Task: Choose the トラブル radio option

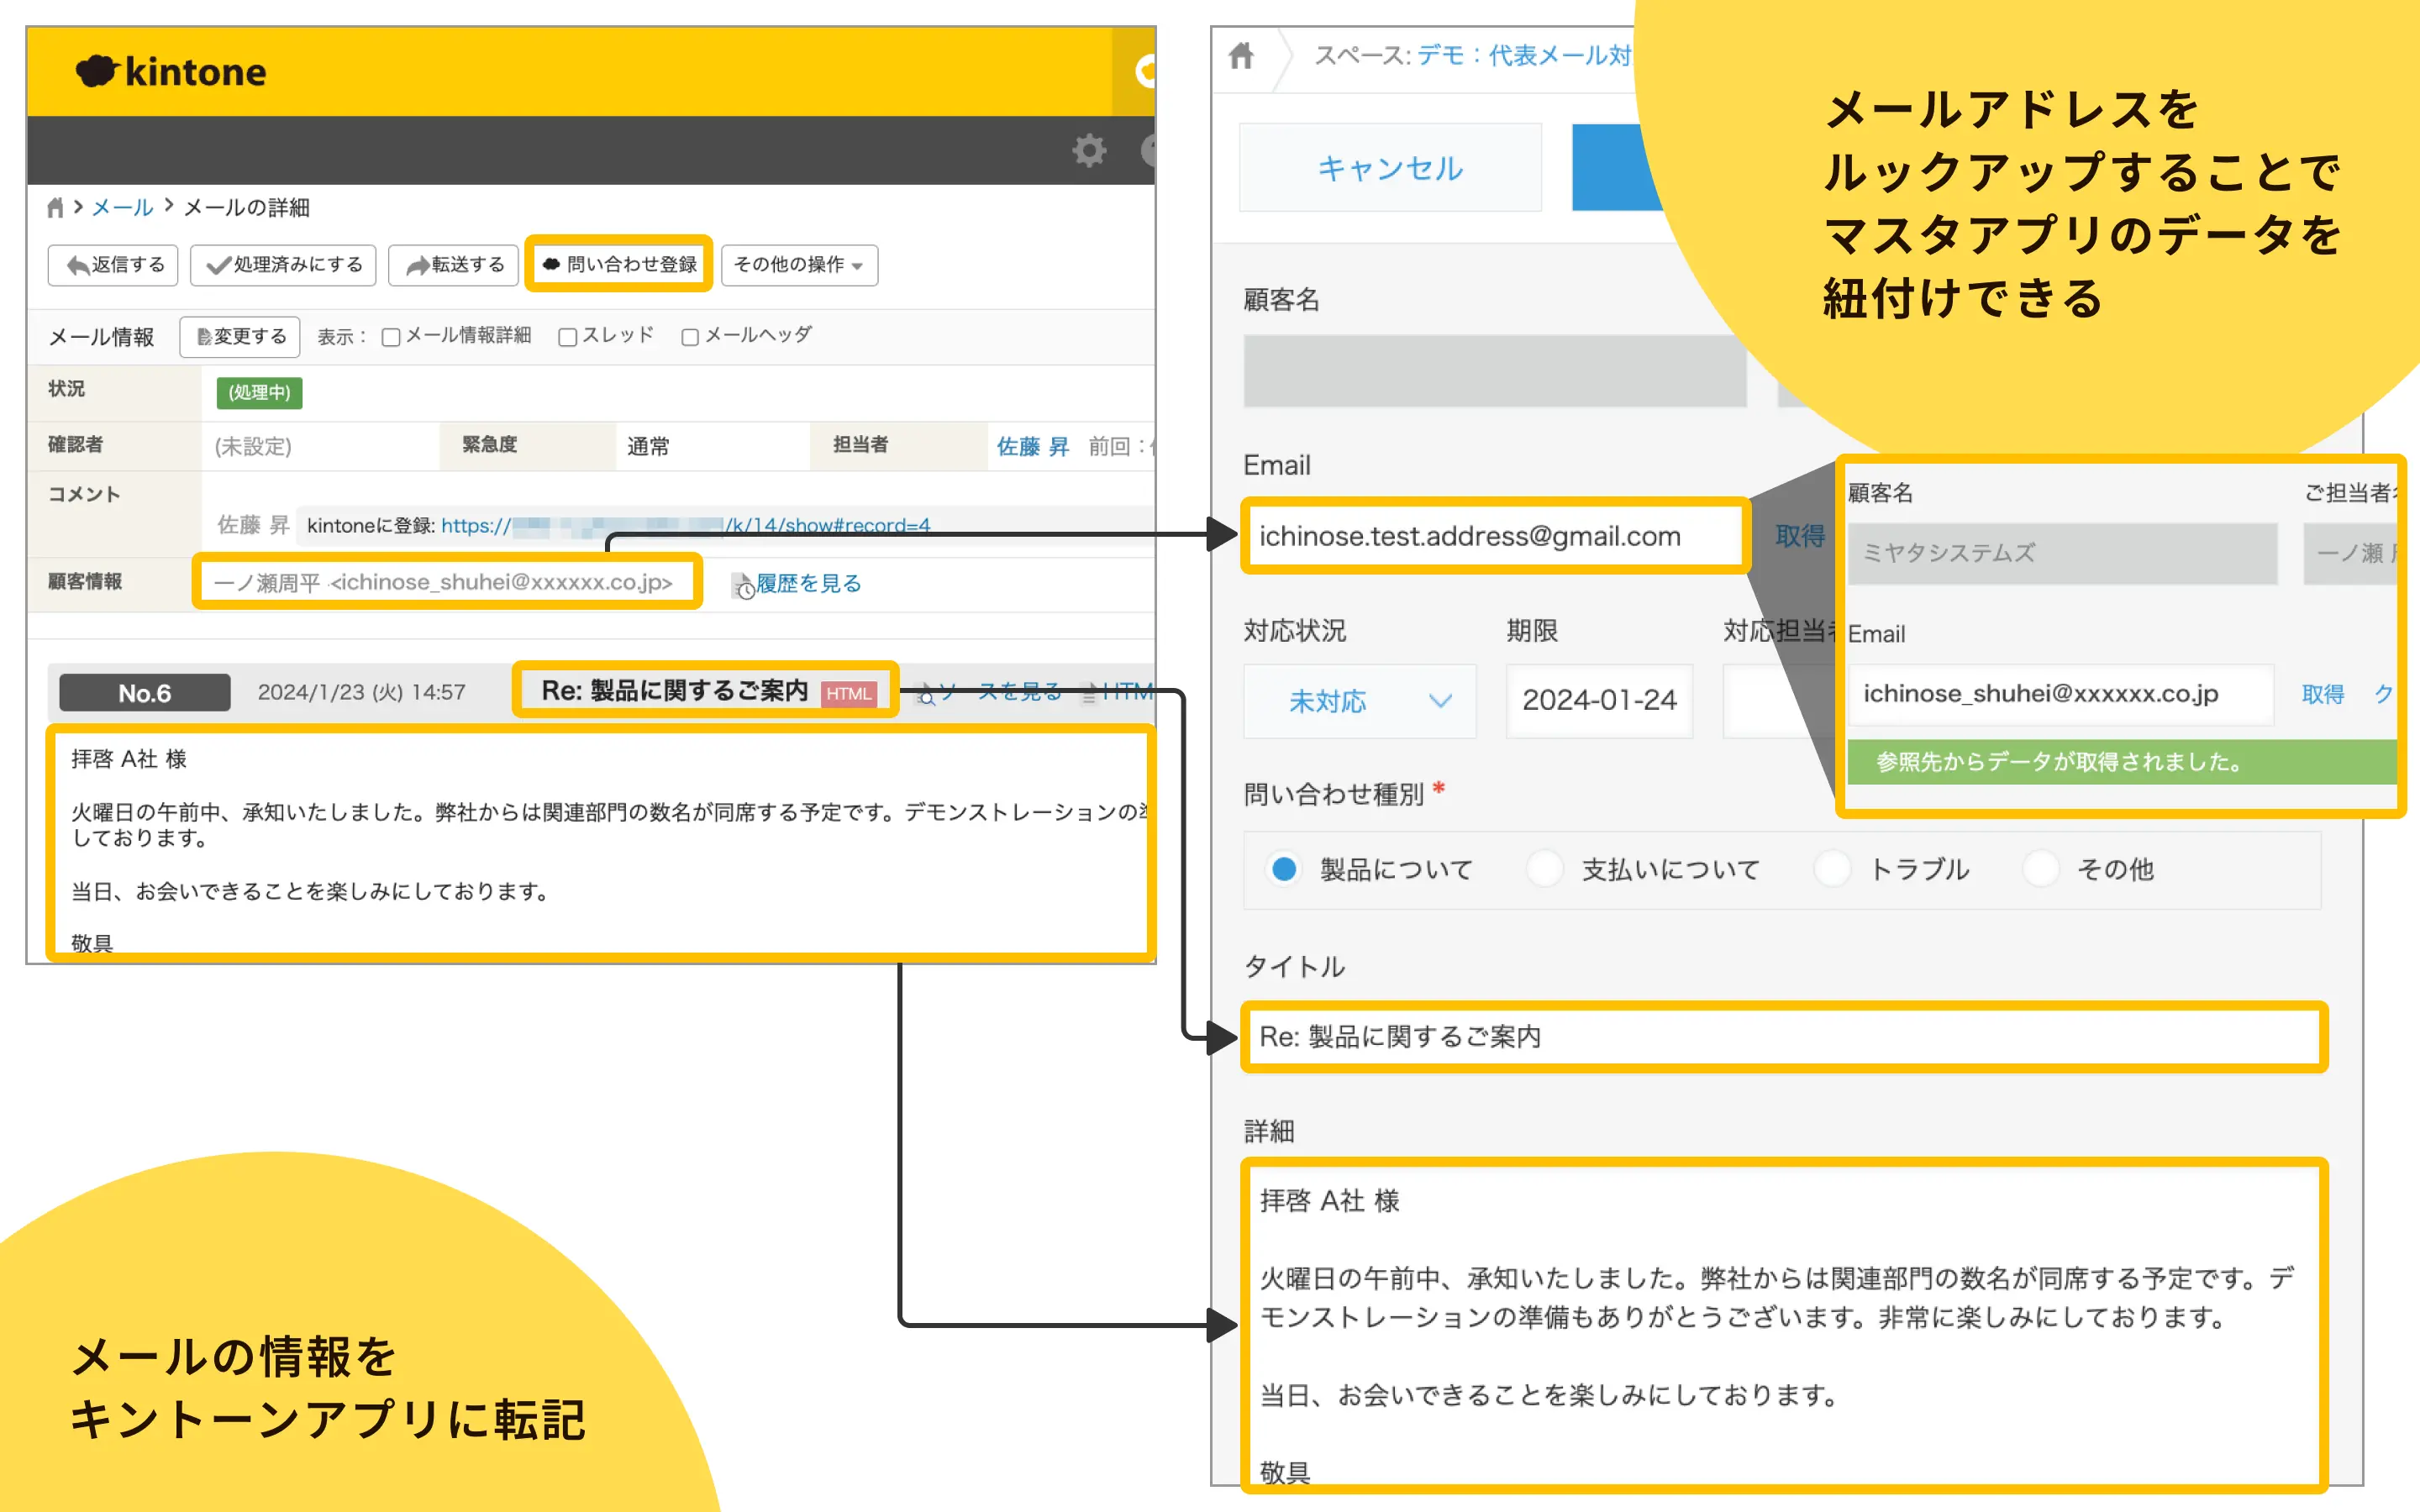Action: (x=1832, y=869)
